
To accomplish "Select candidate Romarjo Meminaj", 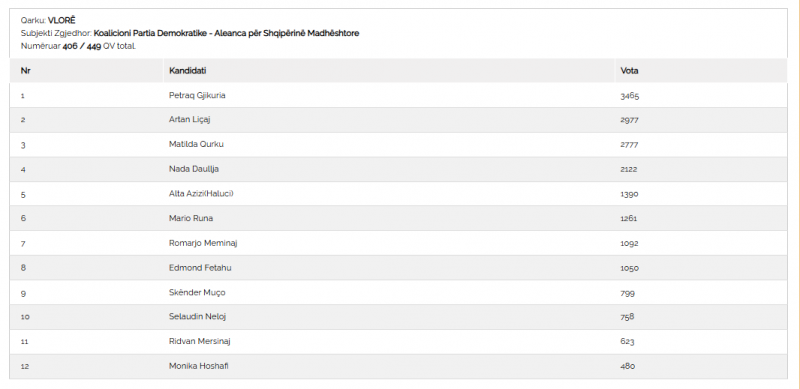I will click(203, 244).
